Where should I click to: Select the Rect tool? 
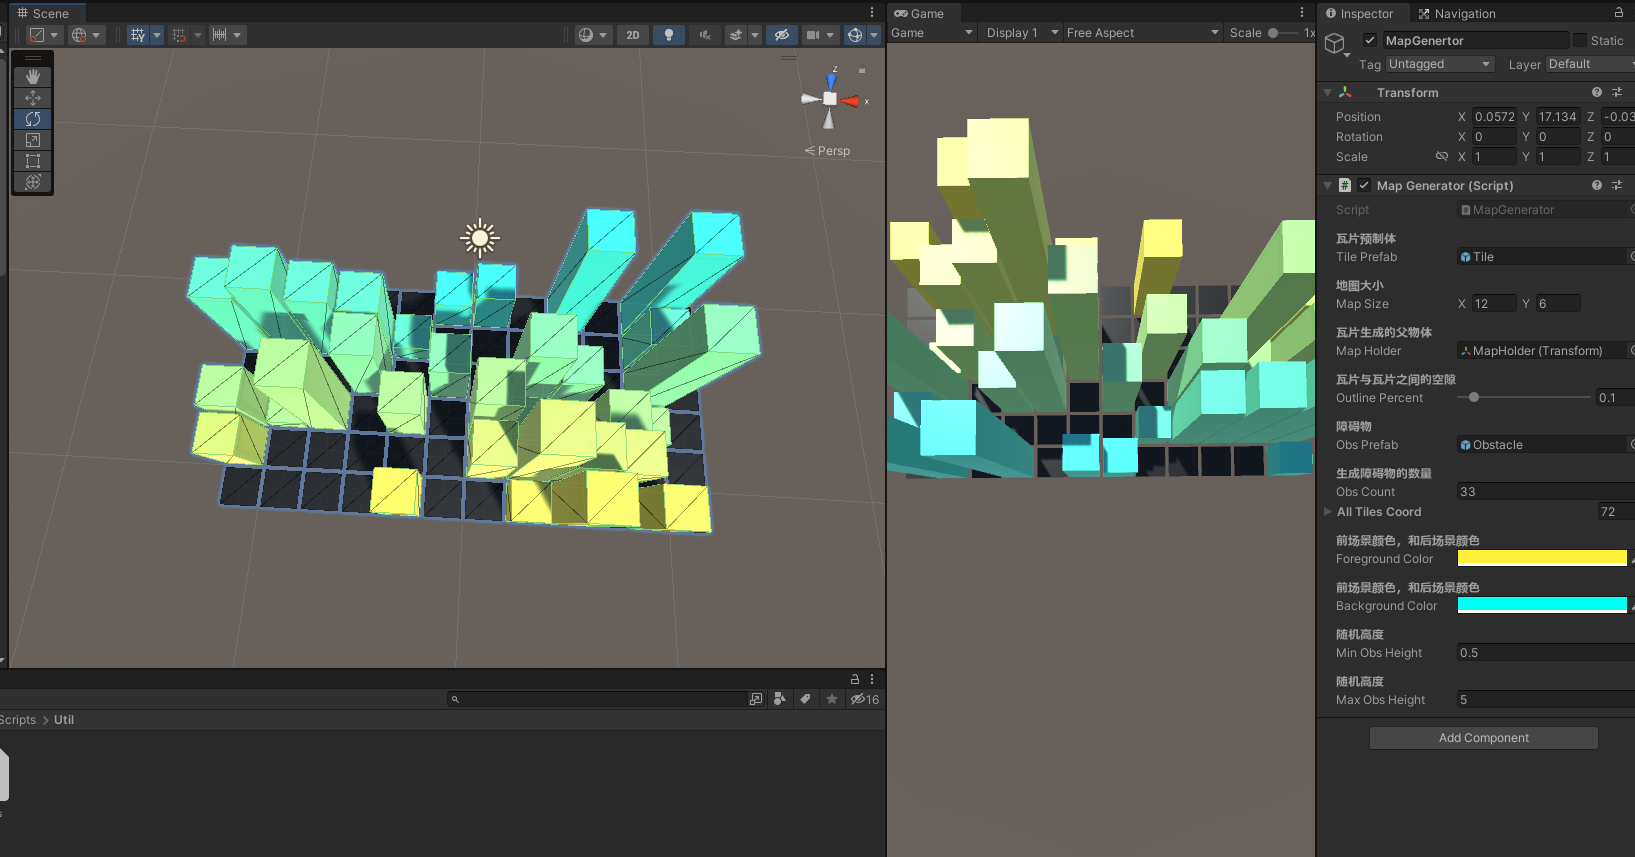33,161
